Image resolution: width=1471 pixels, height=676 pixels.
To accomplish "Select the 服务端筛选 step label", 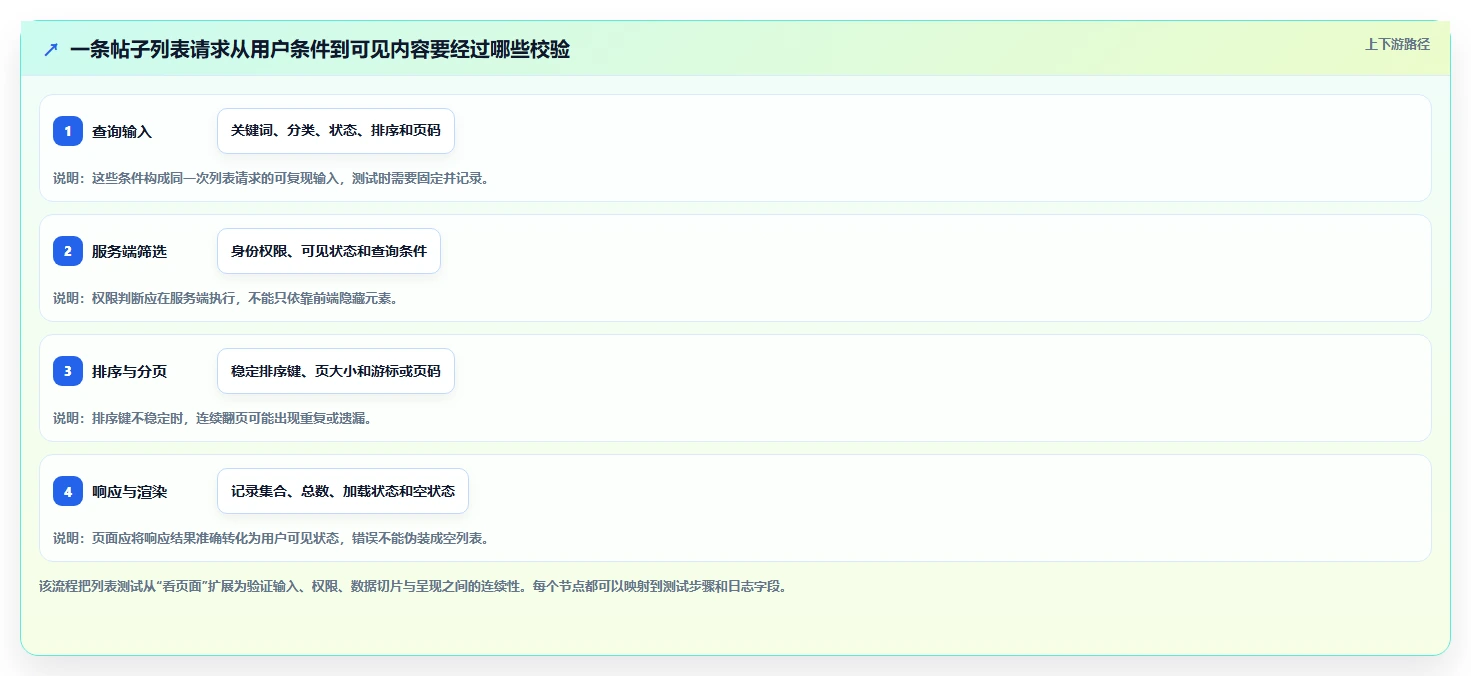I will [129, 251].
